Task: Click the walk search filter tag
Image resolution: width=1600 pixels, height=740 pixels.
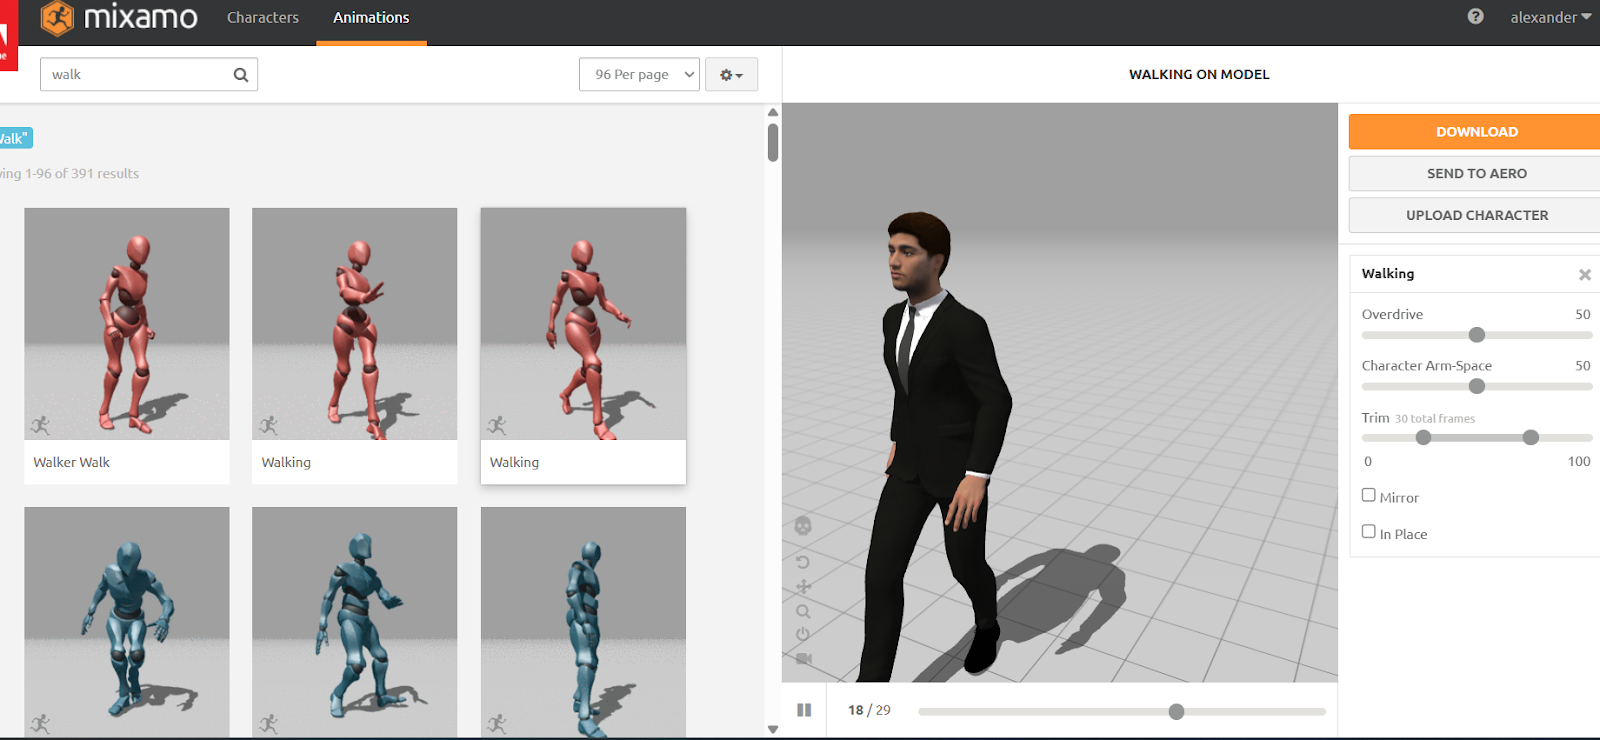Action: click(x=15, y=138)
